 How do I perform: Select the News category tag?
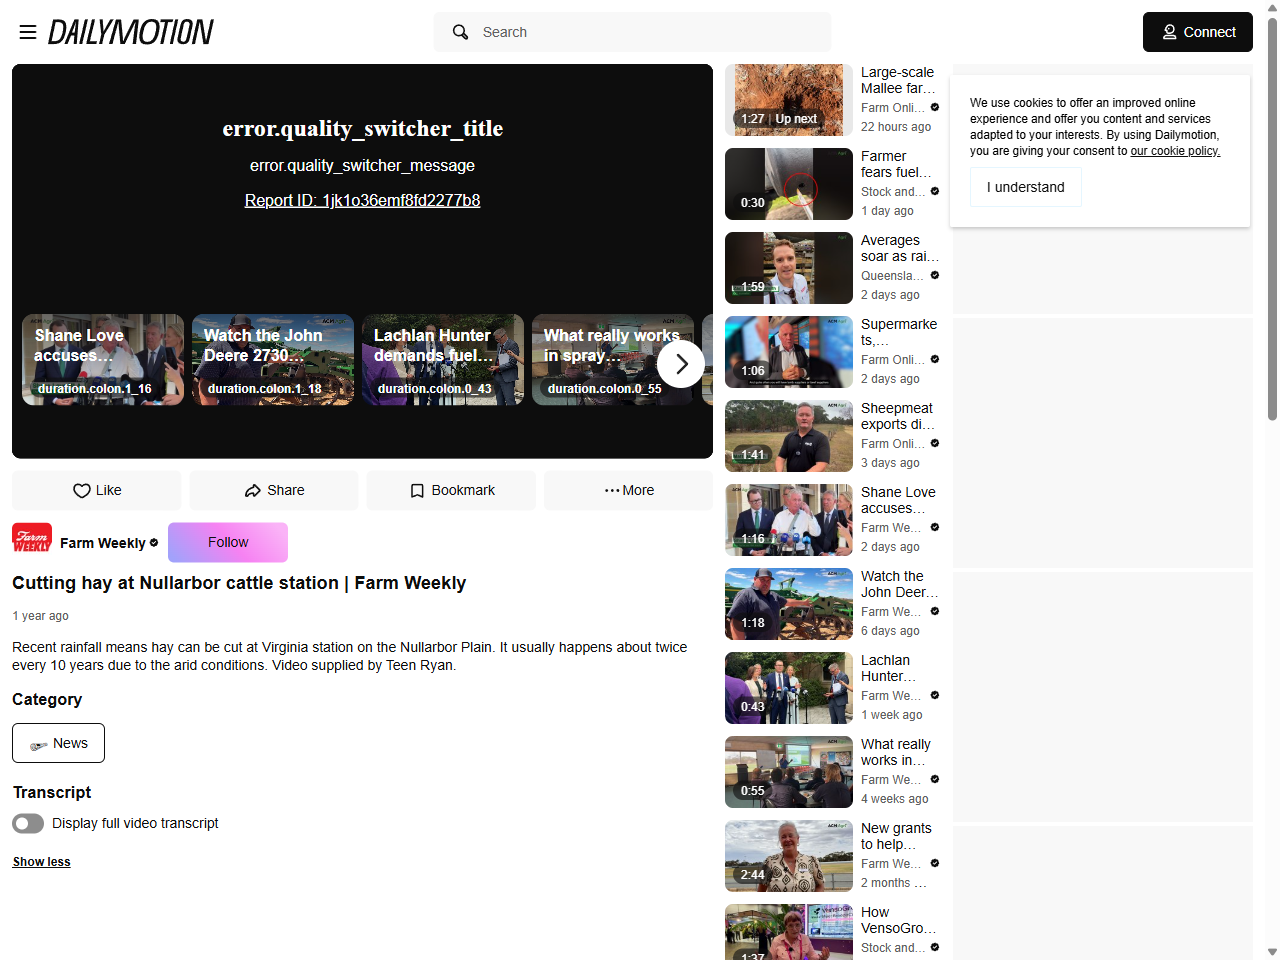(58, 743)
